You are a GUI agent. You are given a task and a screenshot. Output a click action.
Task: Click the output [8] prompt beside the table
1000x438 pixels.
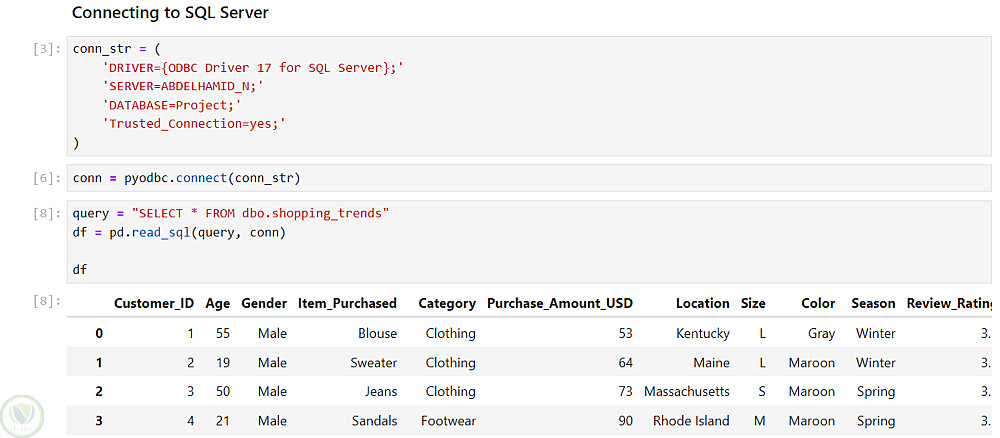[x=48, y=300]
